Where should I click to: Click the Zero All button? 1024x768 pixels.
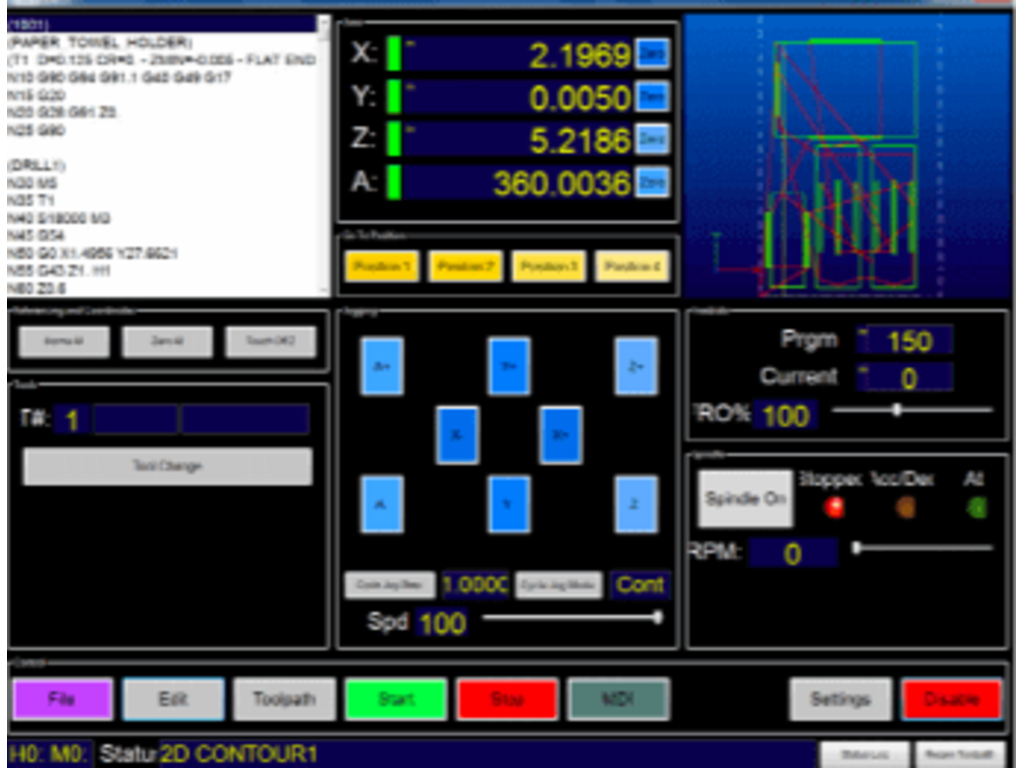pyautogui.click(x=167, y=342)
